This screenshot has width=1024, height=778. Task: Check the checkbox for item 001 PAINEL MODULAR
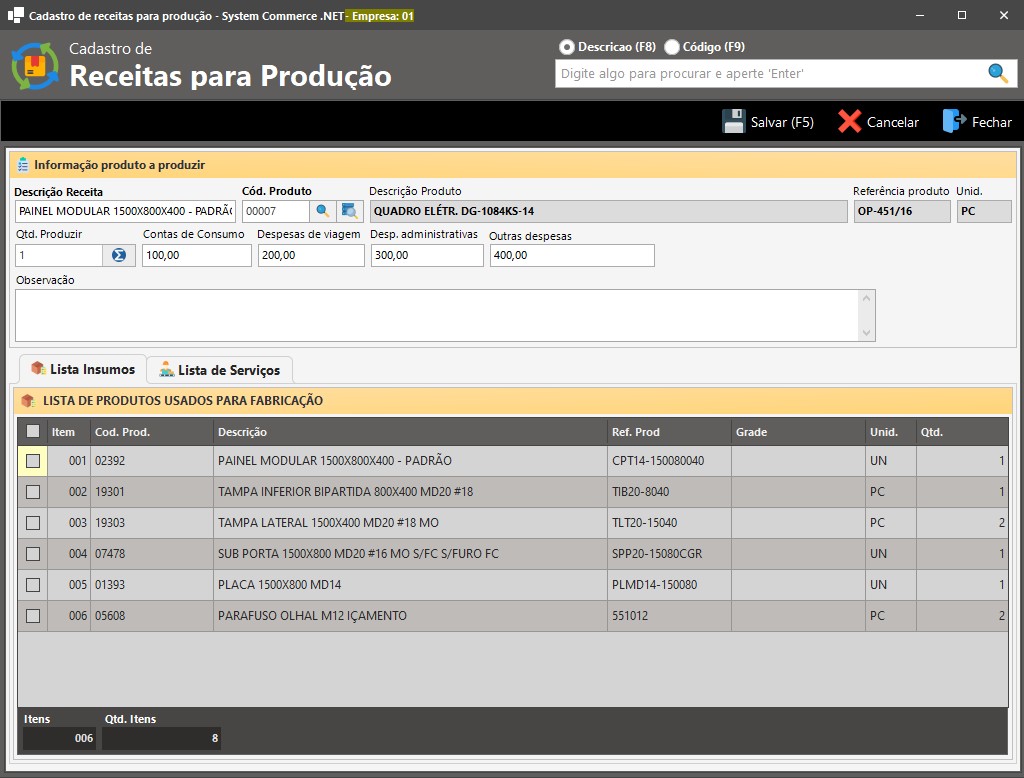click(32, 461)
